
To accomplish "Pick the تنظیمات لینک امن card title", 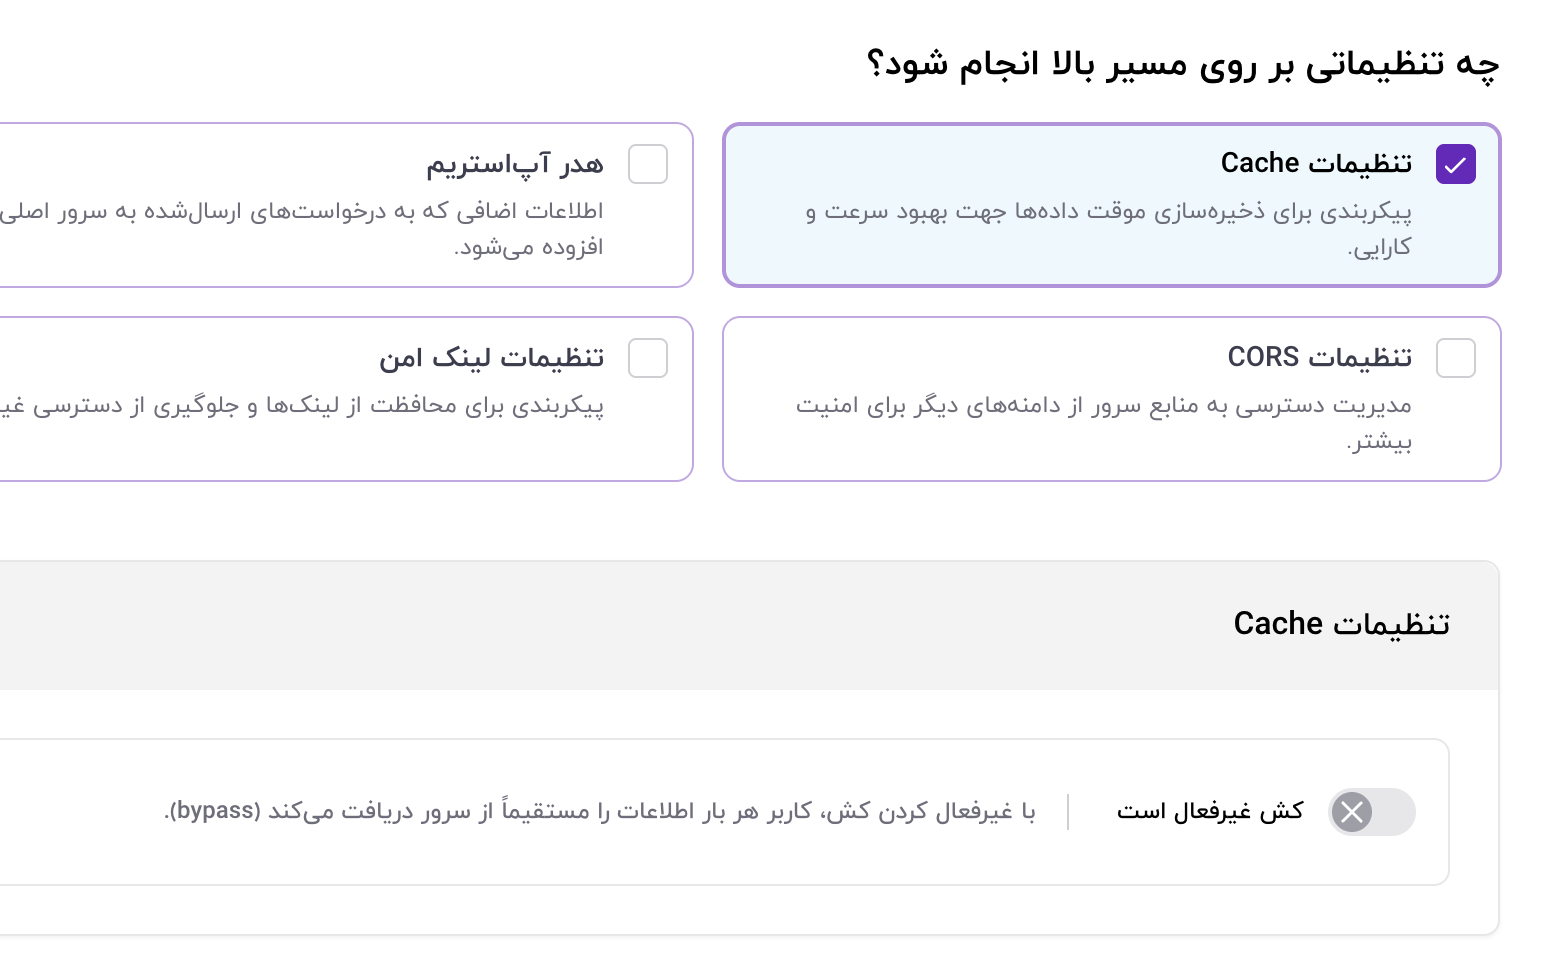I will [x=491, y=357].
